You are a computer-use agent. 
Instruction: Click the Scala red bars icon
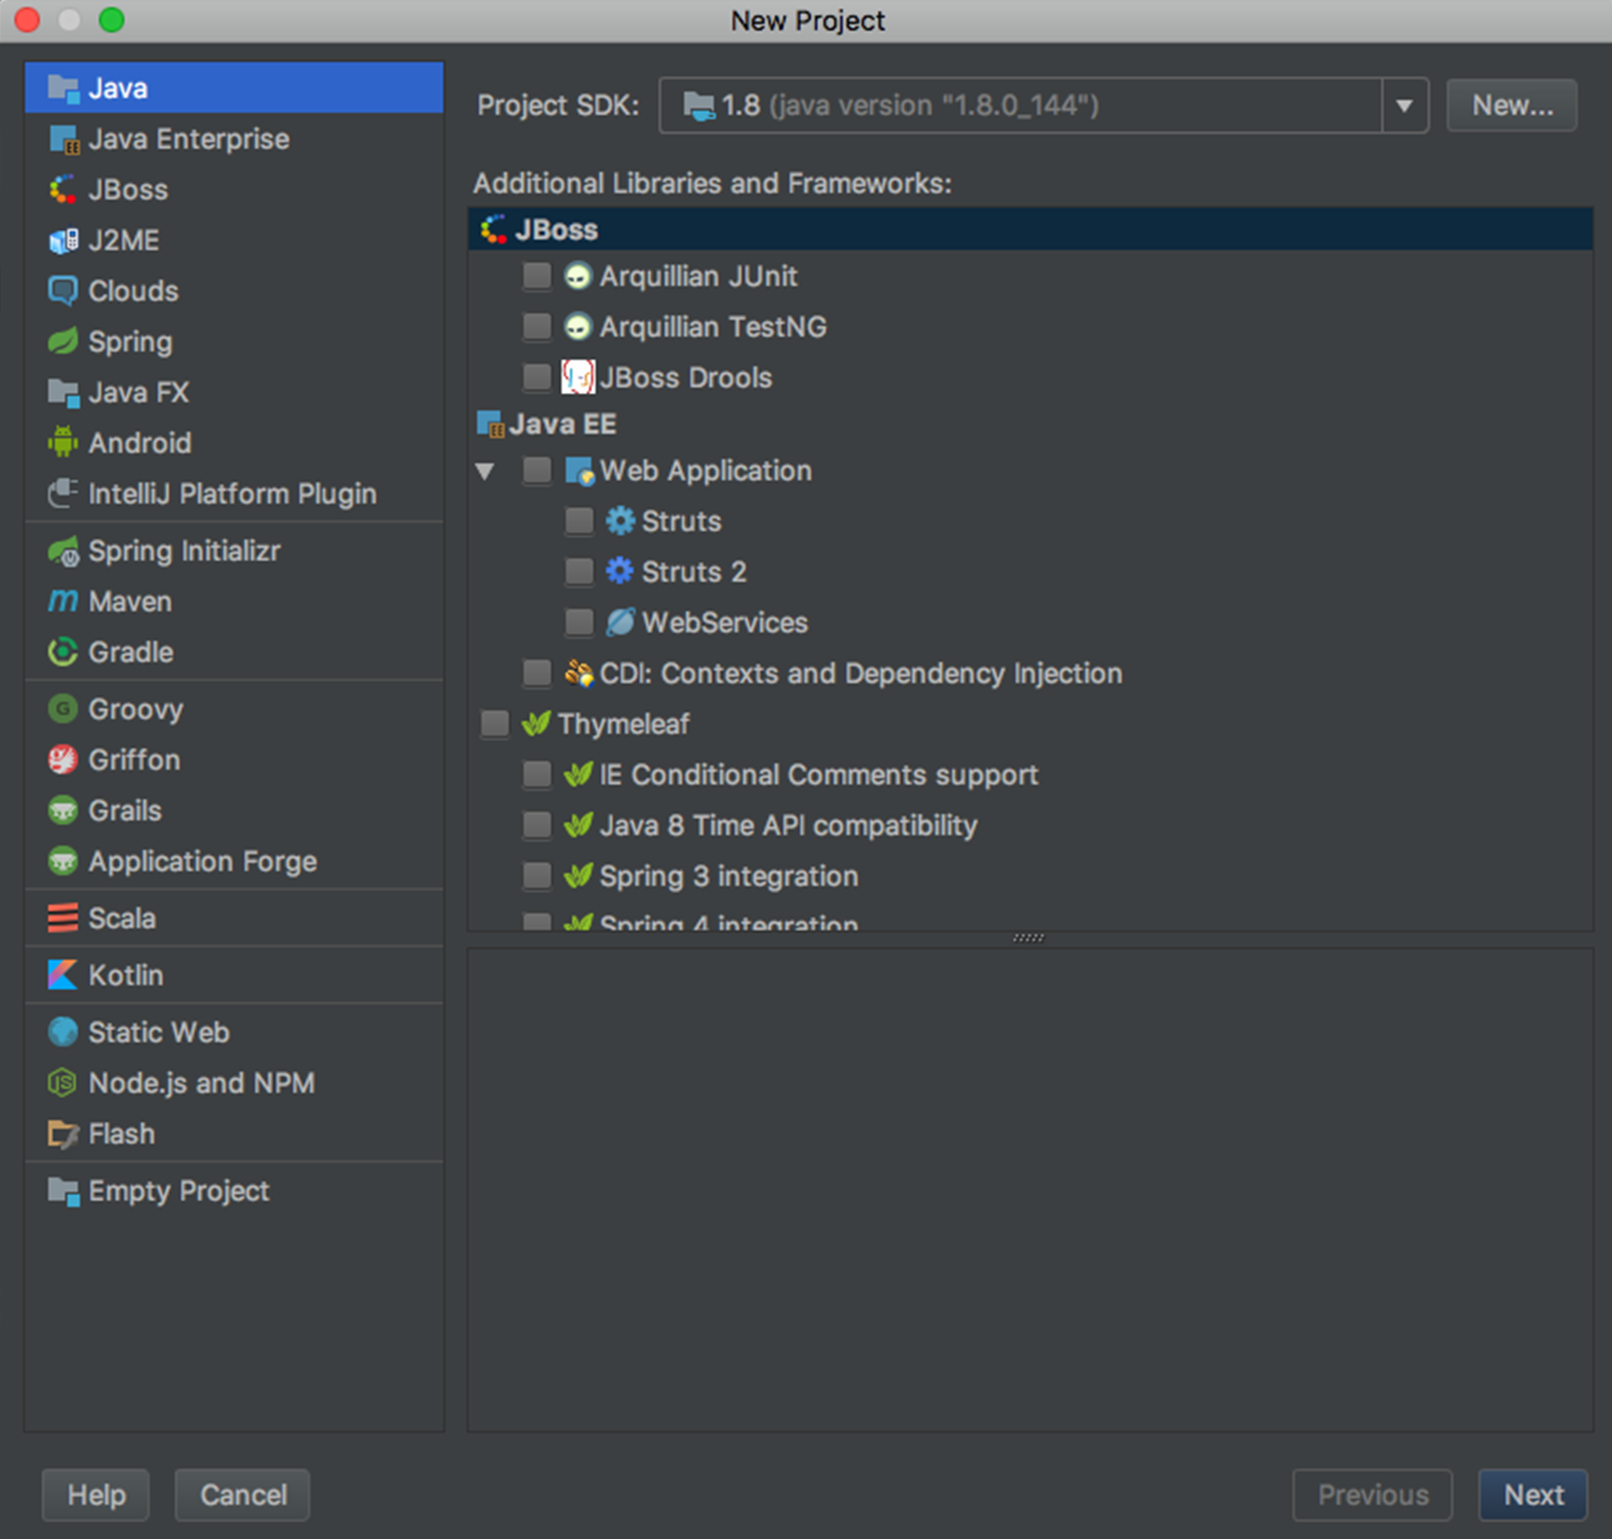(x=63, y=918)
